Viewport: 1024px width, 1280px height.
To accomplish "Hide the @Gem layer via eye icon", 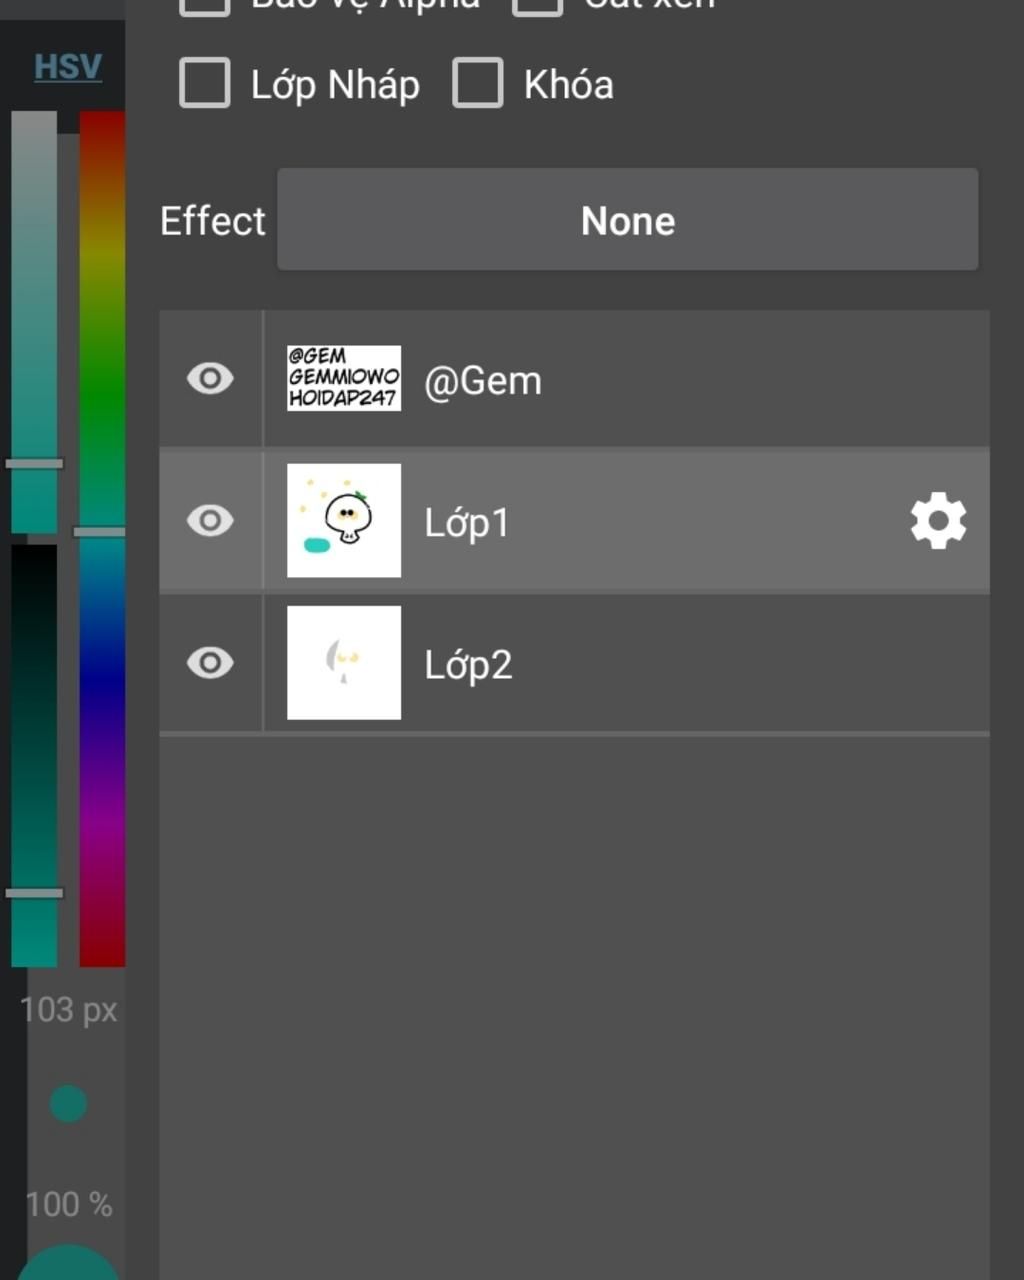I will (210, 379).
